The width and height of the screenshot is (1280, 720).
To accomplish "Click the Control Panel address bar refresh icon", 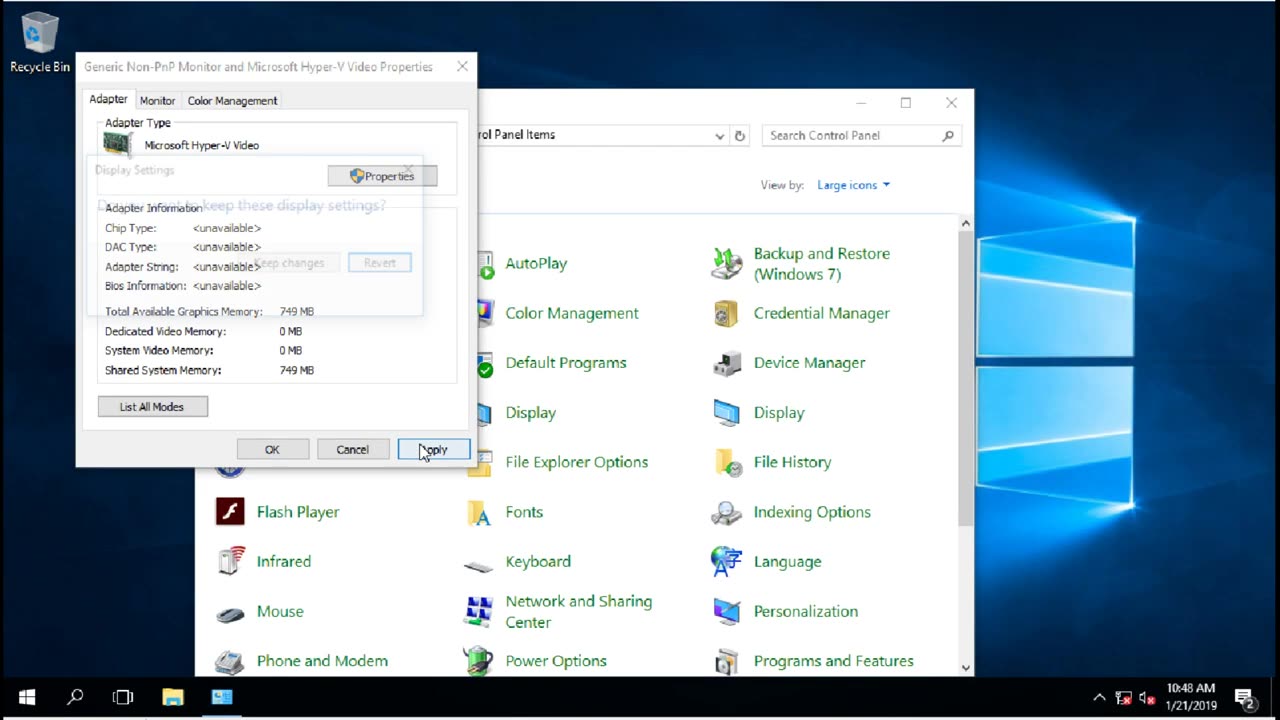I will click(x=740, y=135).
